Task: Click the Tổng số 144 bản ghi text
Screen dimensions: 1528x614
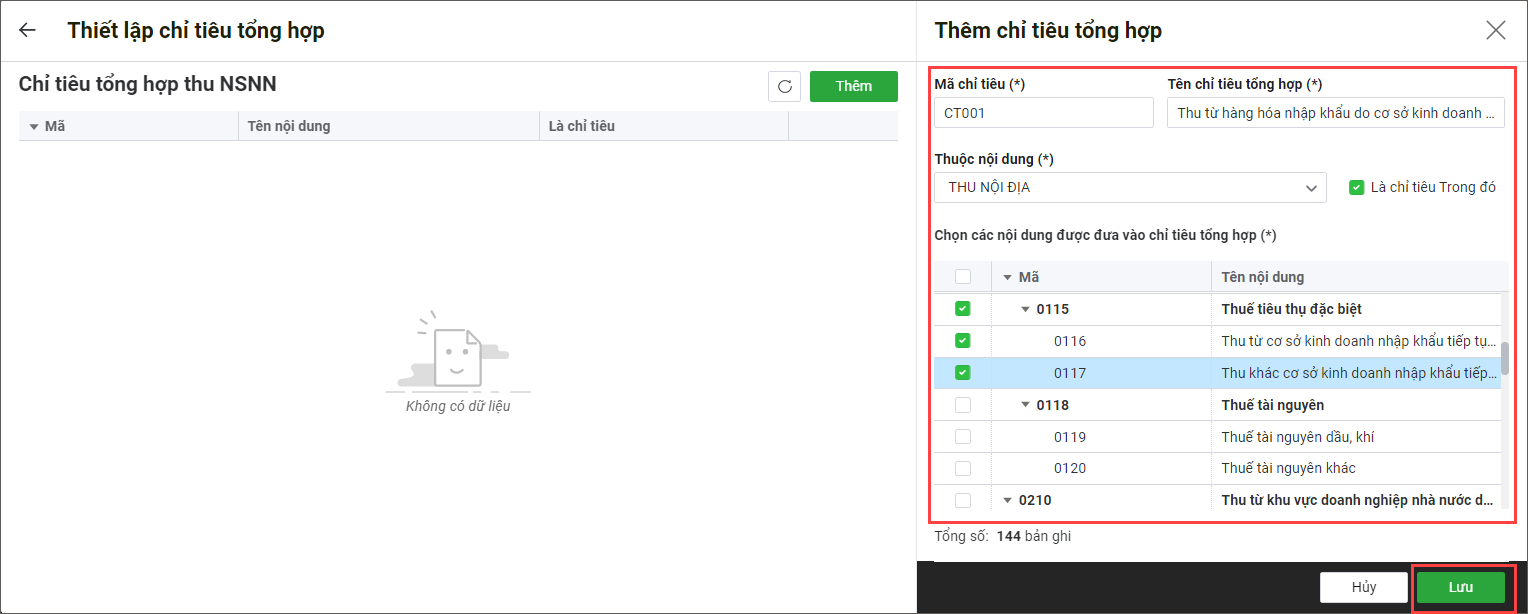Action: (1003, 536)
